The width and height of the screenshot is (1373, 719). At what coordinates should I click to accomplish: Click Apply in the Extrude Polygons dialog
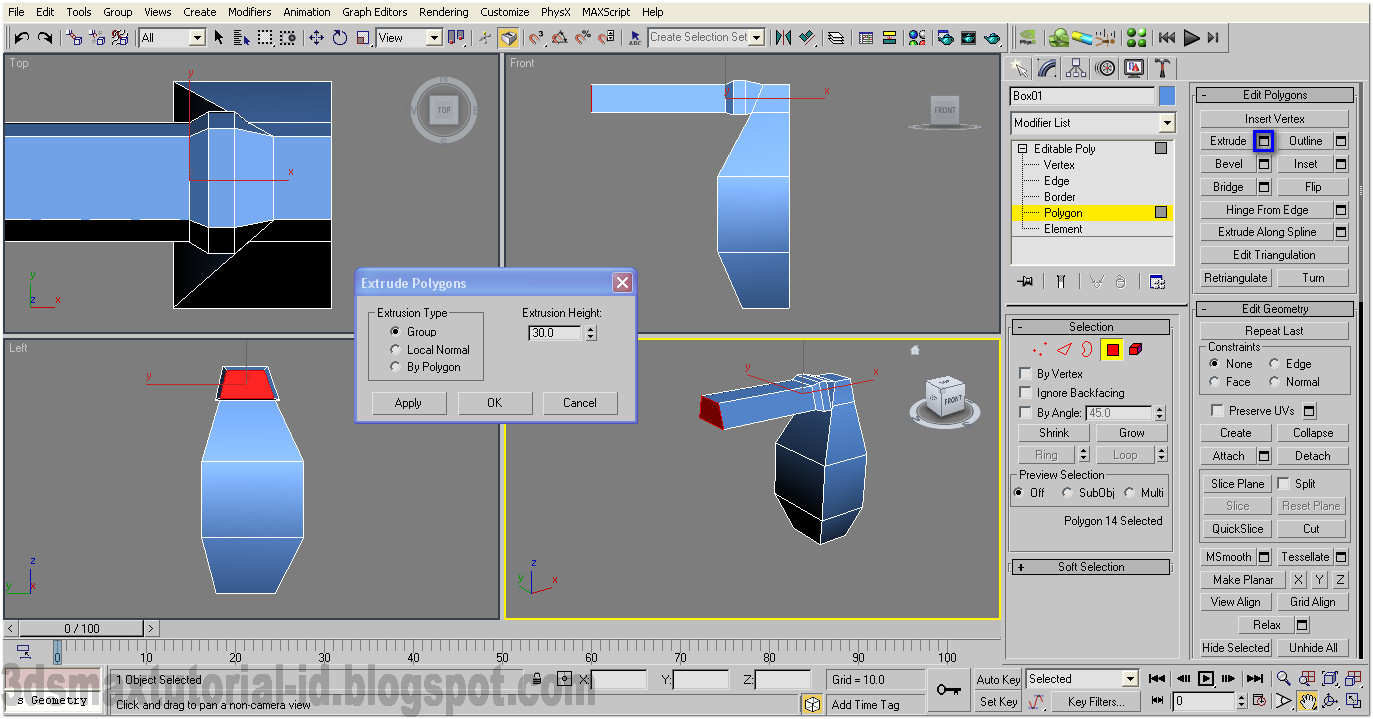[x=408, y=403]
